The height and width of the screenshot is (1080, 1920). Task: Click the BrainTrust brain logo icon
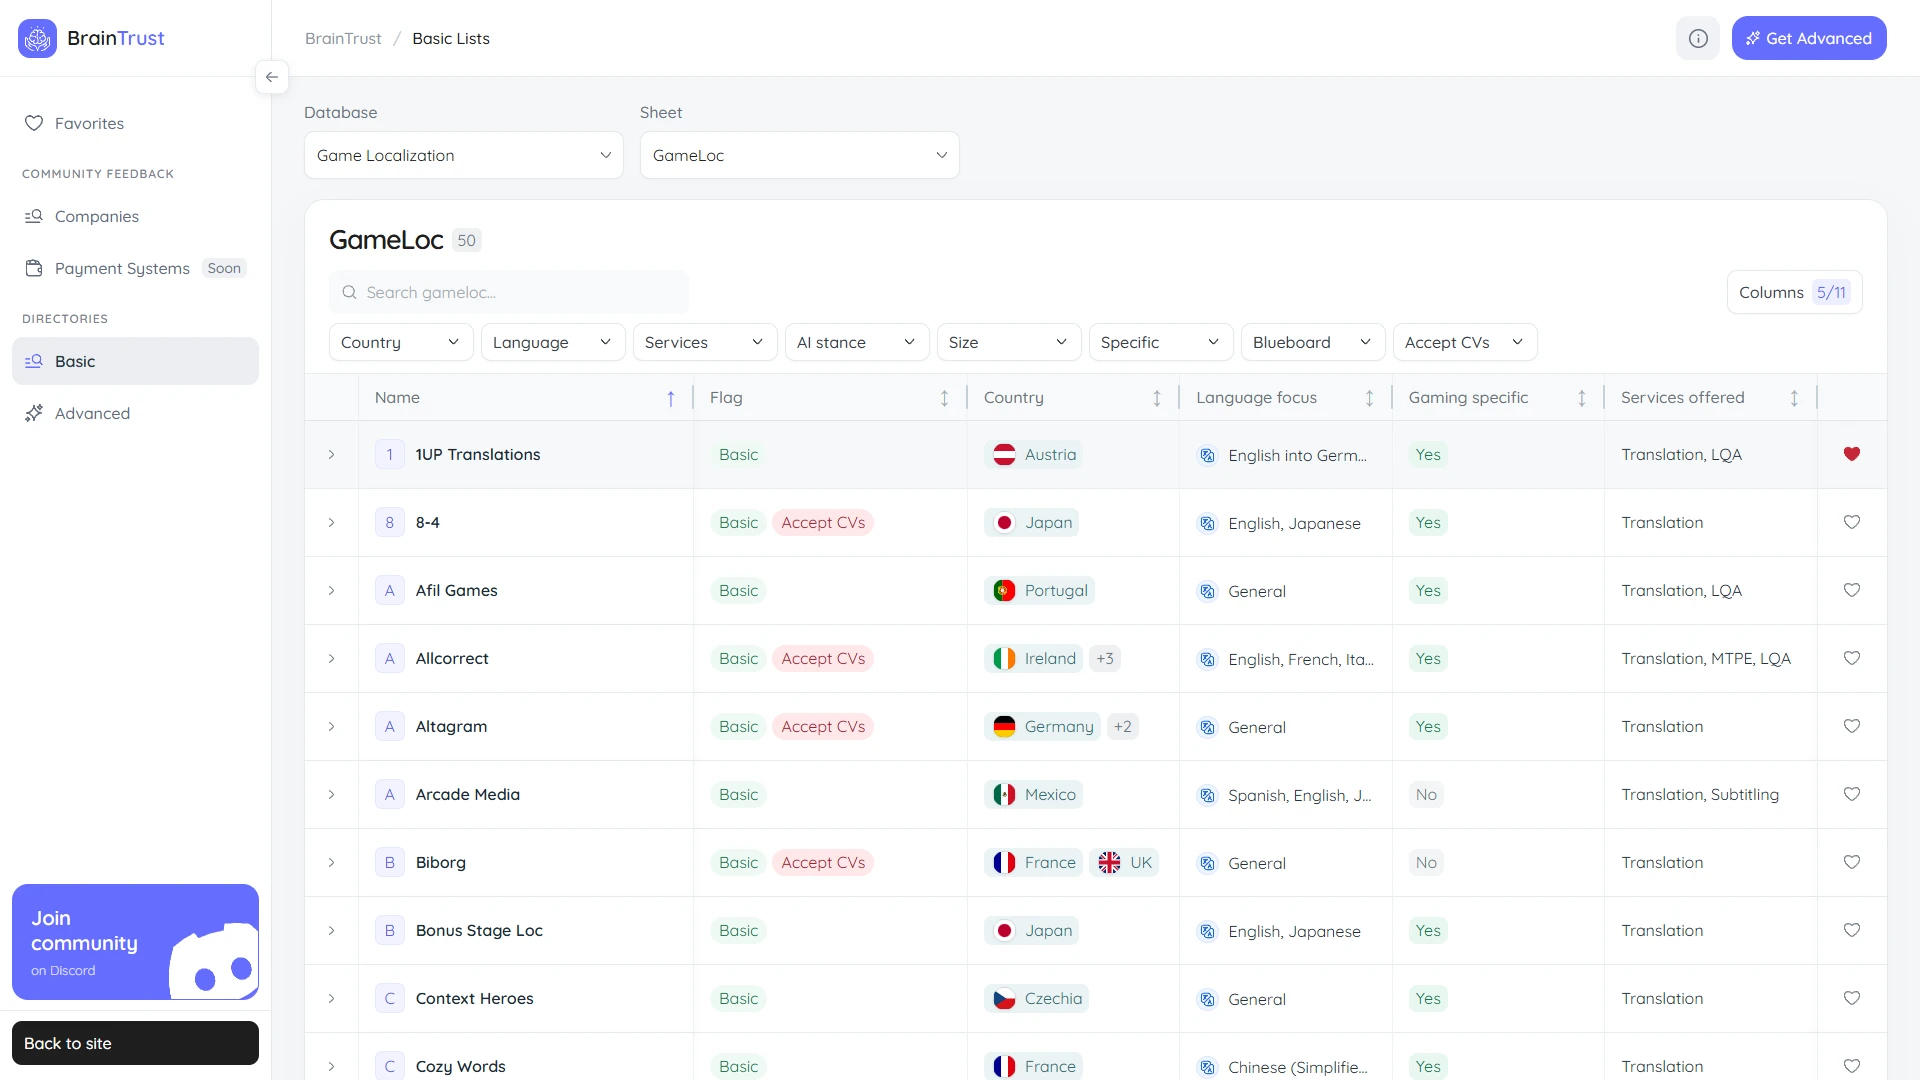point(37,38)
